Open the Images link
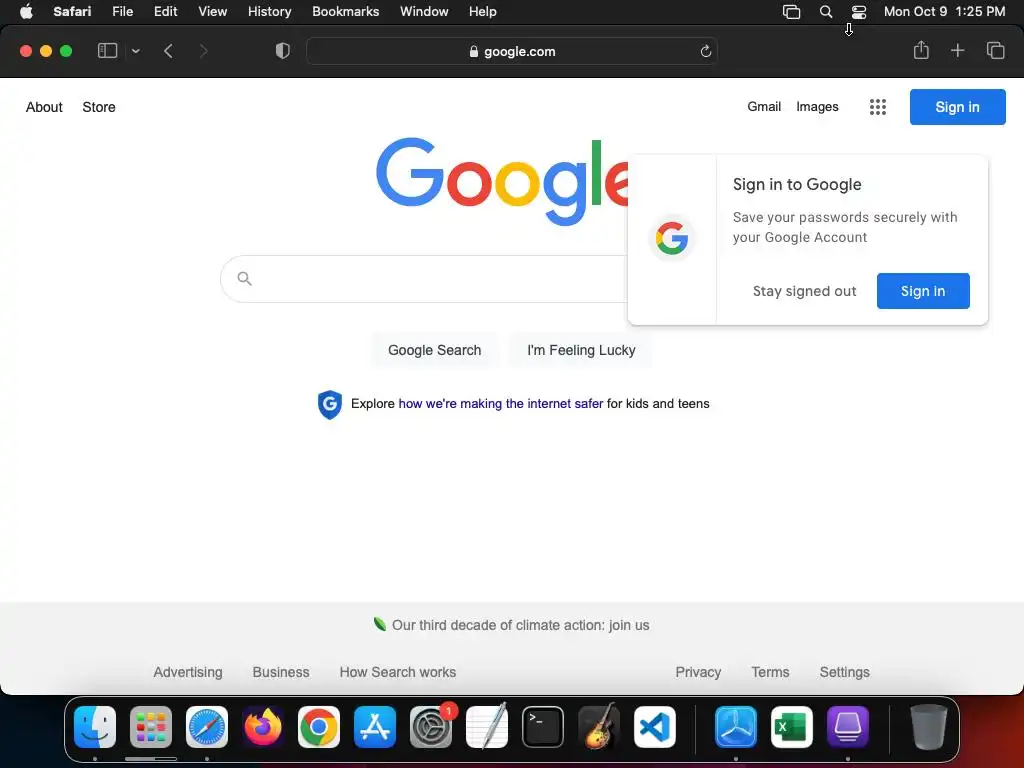 click(817, 106)
